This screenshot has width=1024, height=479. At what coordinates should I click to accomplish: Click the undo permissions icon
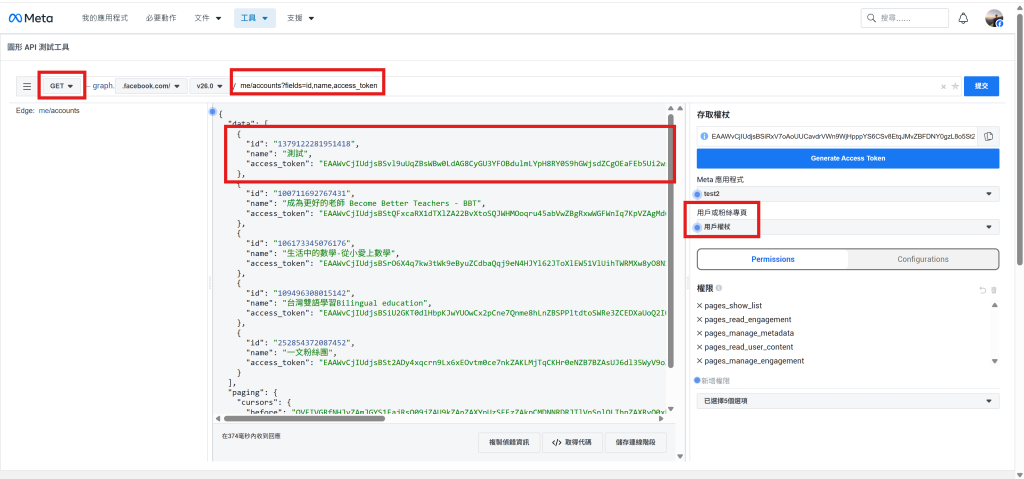(x=982, y=289)
